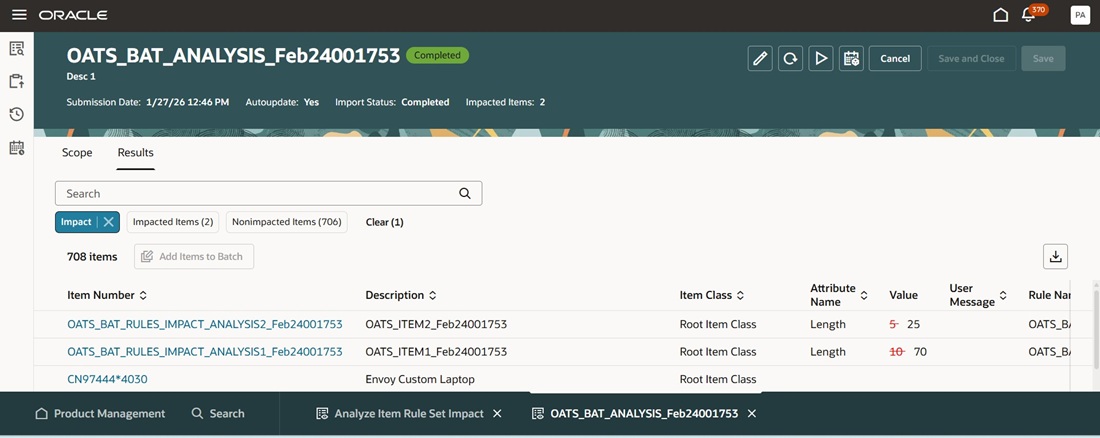Close the OATS_BAT_ANALYSIS_Feb24001753 bottom tab
This screenshot has height=438, width=1100.
(x=751, y=413)
